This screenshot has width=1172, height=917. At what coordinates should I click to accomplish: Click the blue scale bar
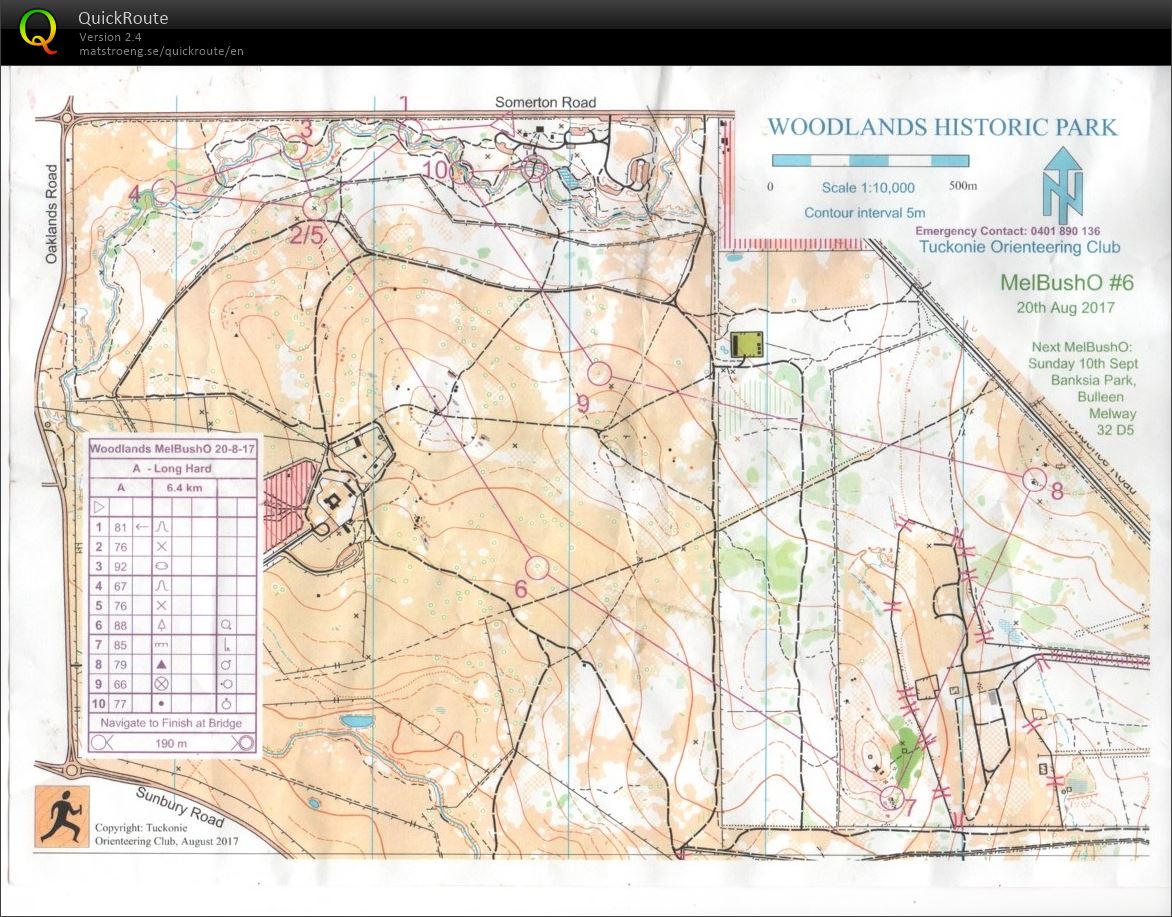pyautogui.click(x=870, y=161)
